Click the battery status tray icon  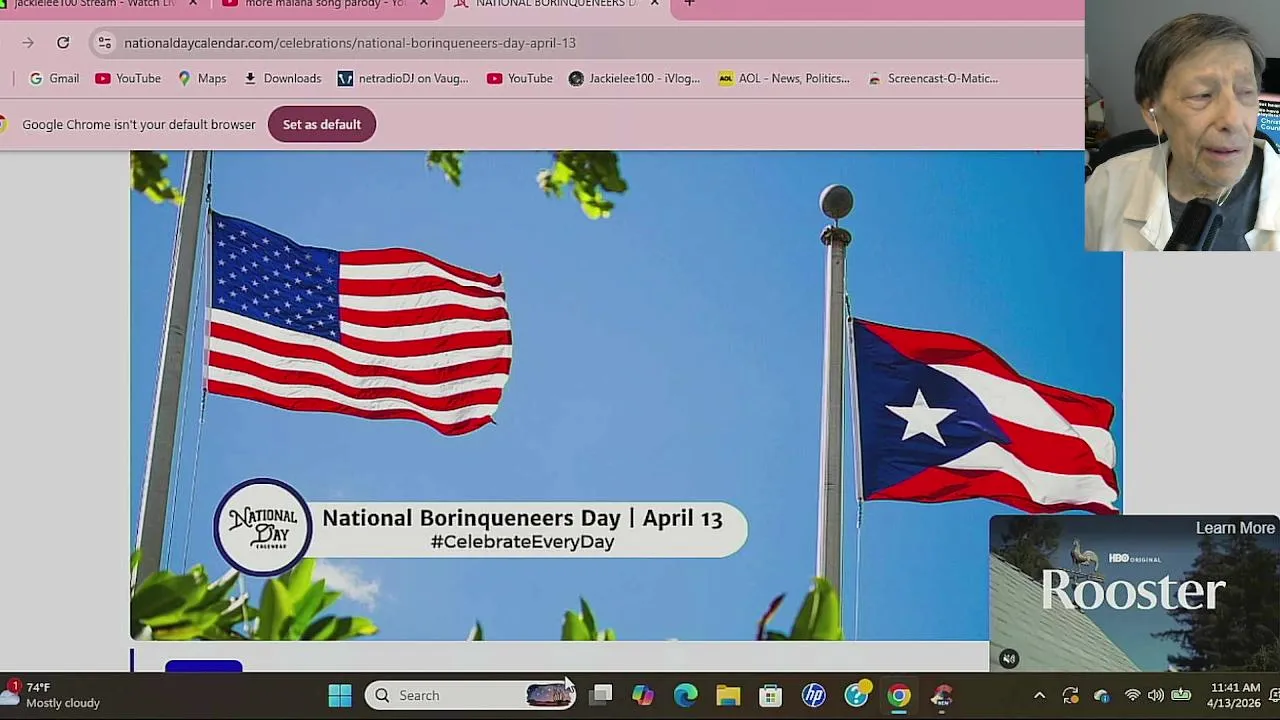pos(1181,696)
